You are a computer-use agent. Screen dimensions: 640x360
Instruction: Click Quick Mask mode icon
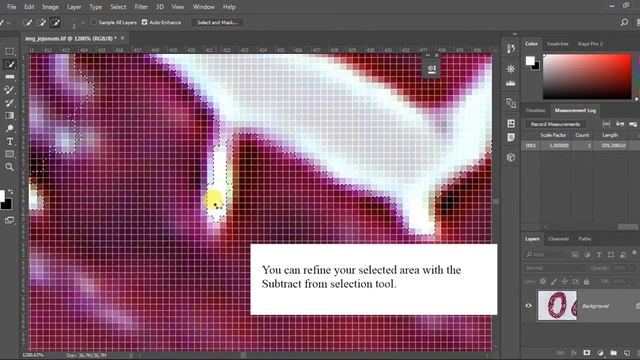click(9, 220)
